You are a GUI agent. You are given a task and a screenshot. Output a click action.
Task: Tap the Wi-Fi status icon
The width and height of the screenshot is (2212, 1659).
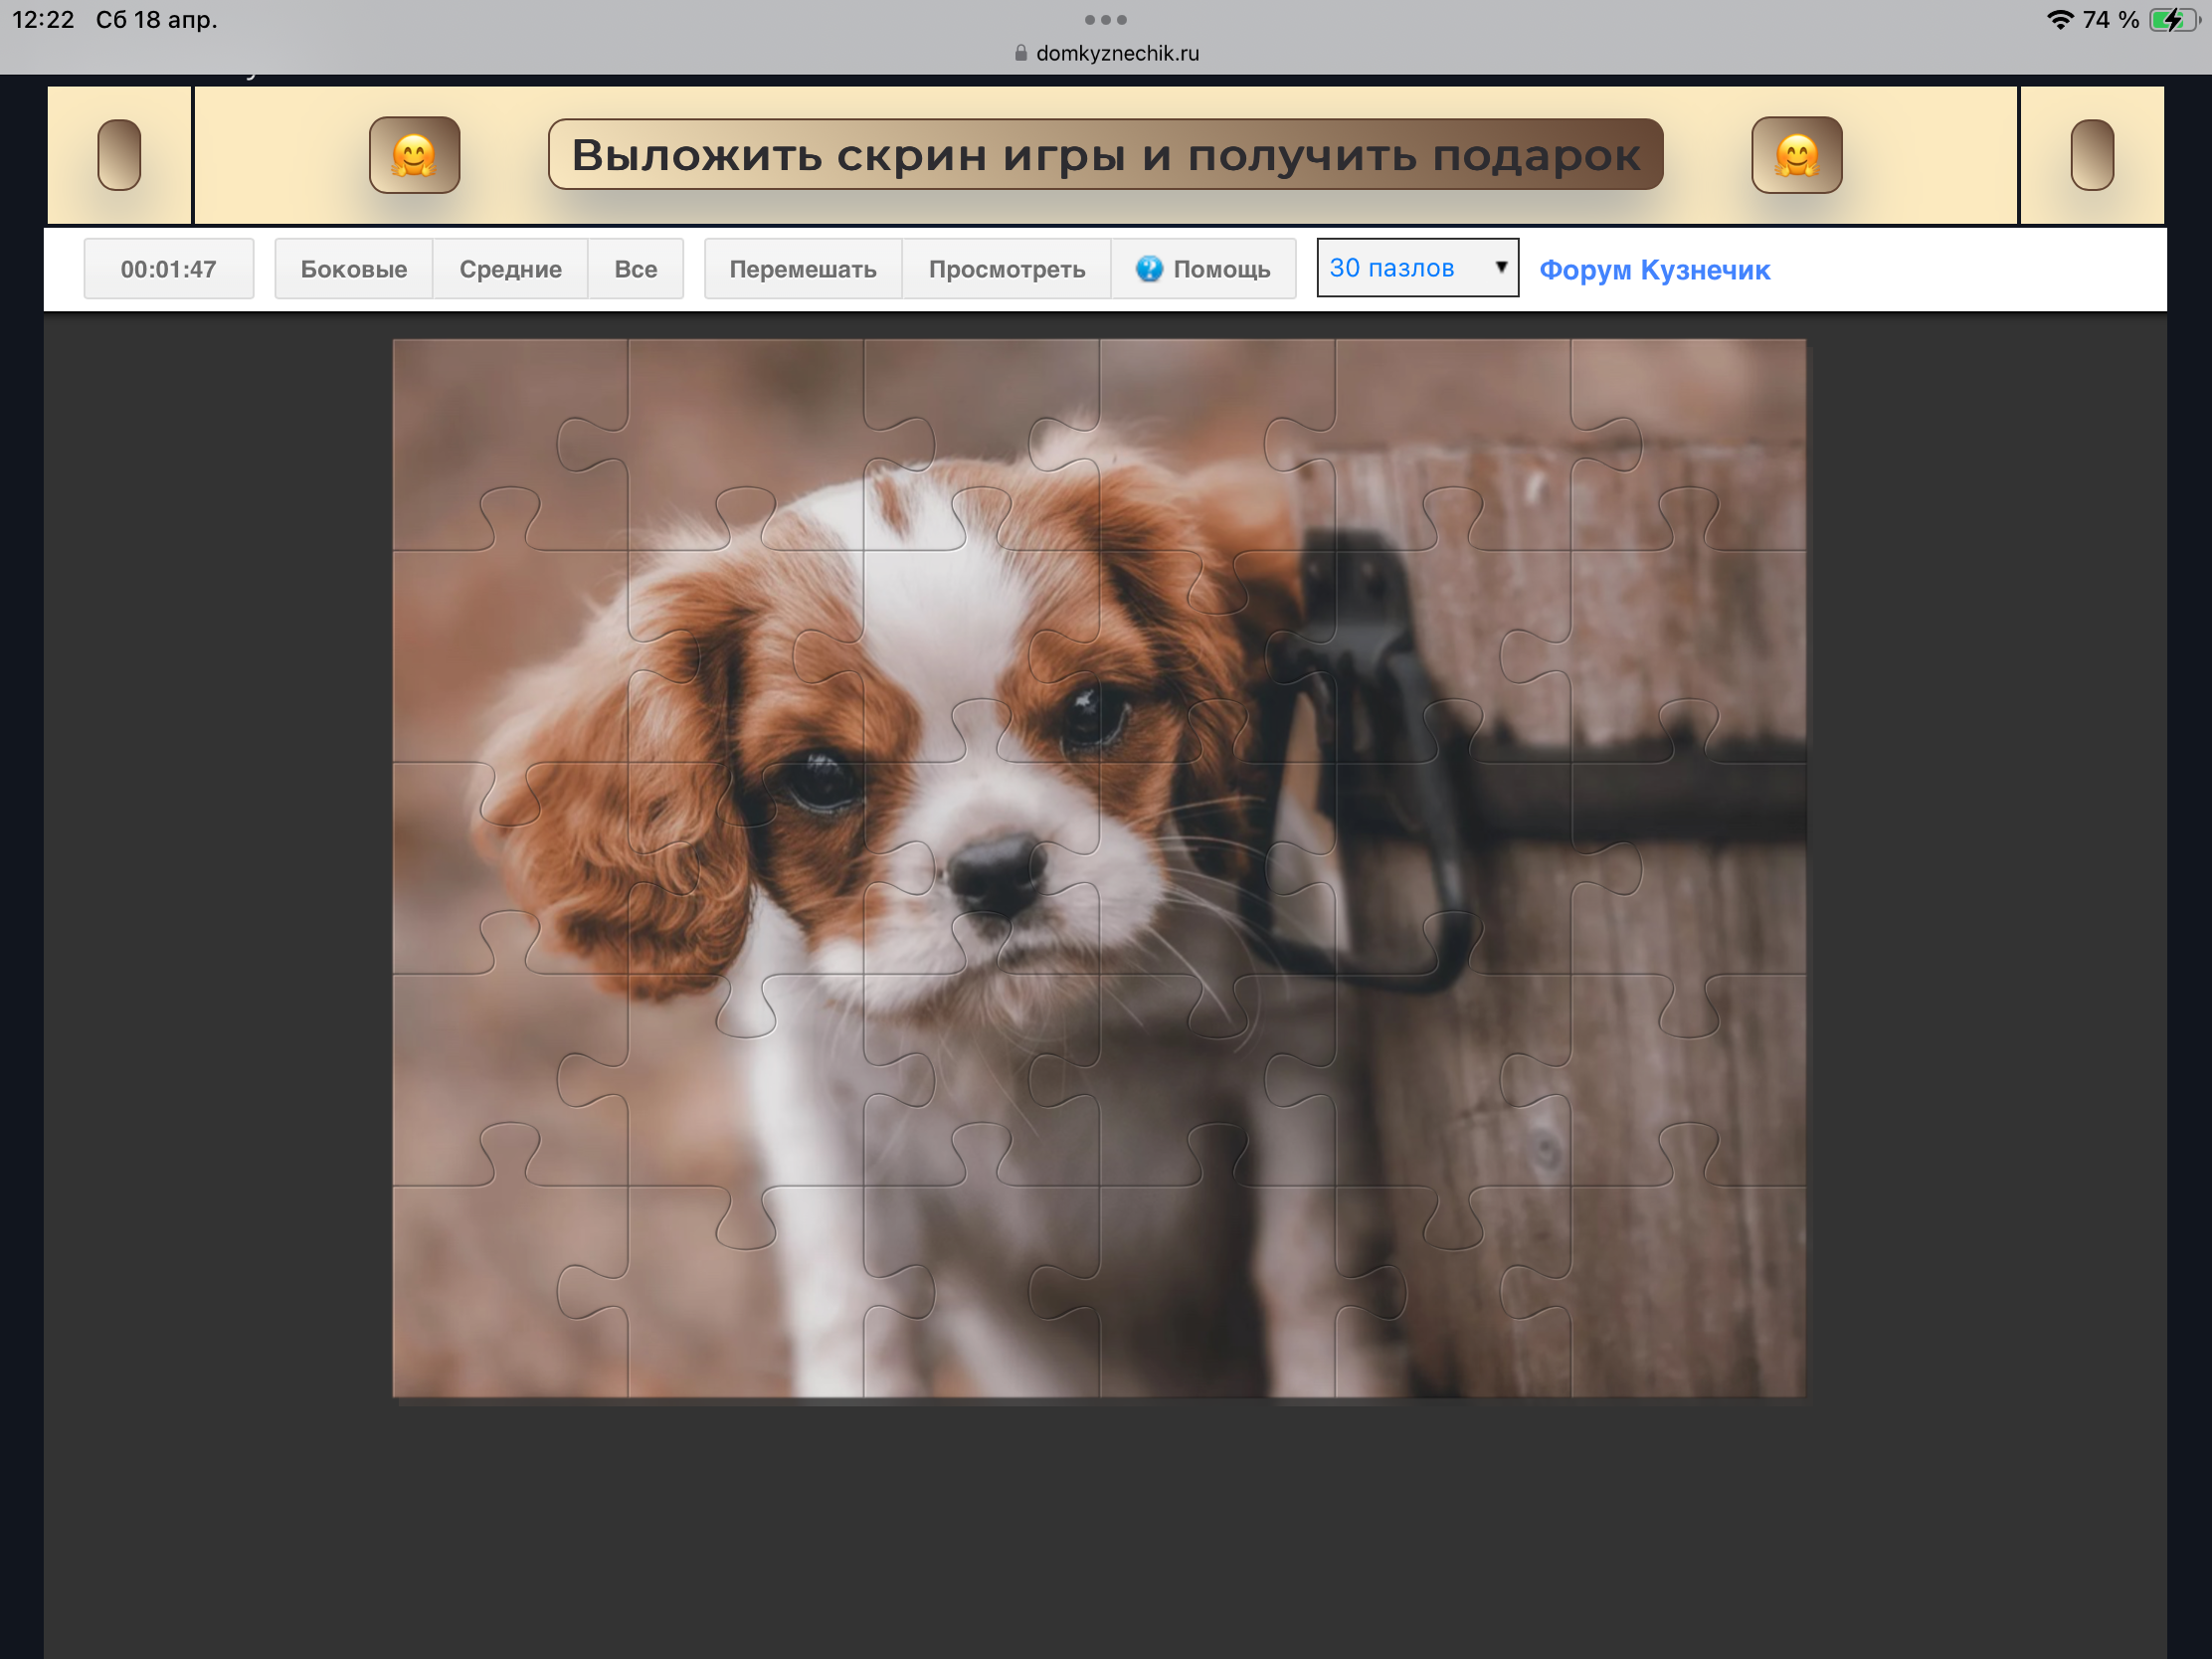click(x=2060, y=19)
